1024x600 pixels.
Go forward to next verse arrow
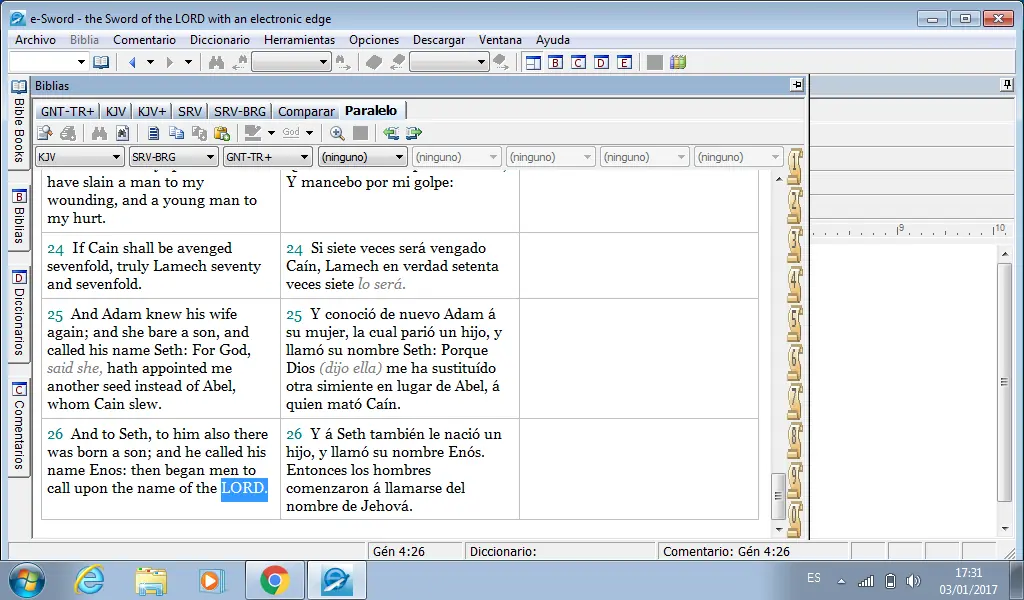coord(170,63)
